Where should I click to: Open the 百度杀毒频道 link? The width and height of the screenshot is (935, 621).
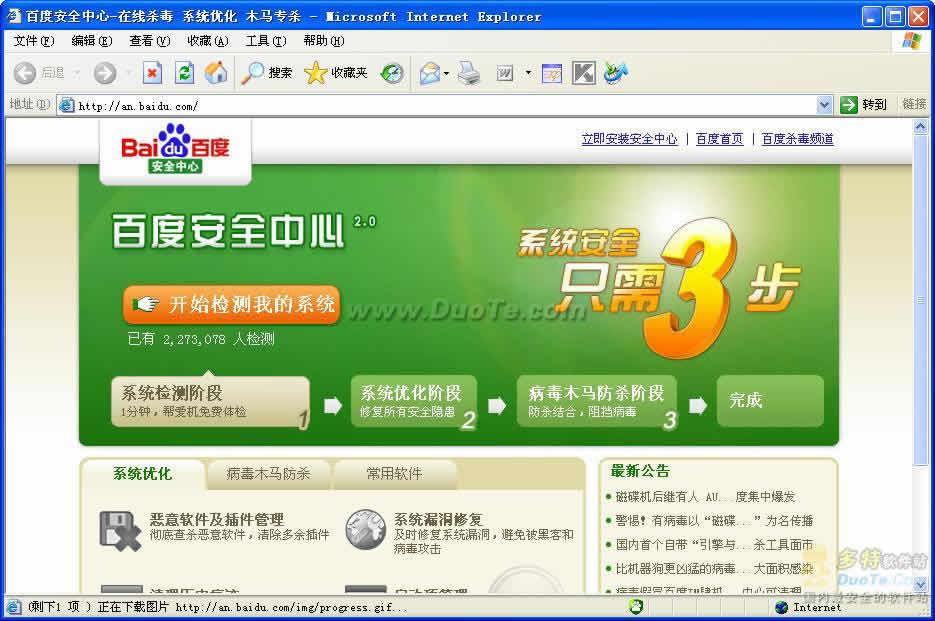pyautogui.click(x=798, y=139)
